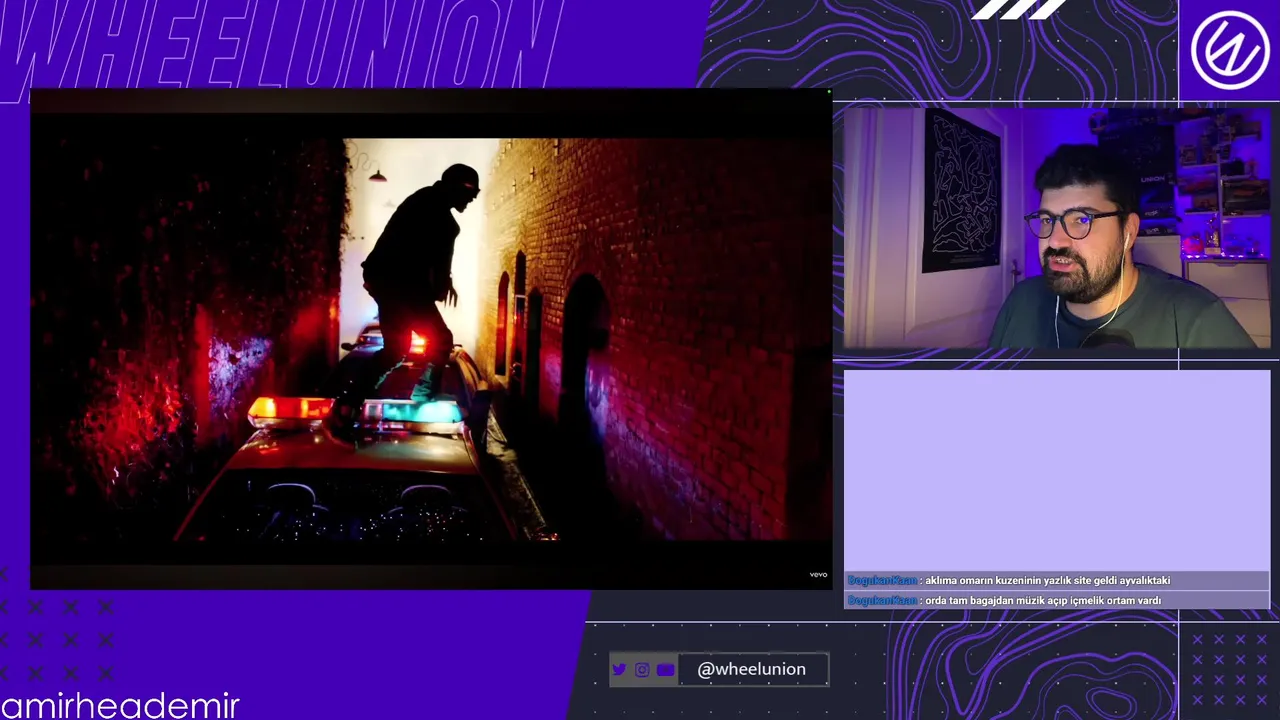
Task: Click chat message 'orda tam bagajdan müzik açıp içmelik ortam vardı'
Action: coord(1043,600)
